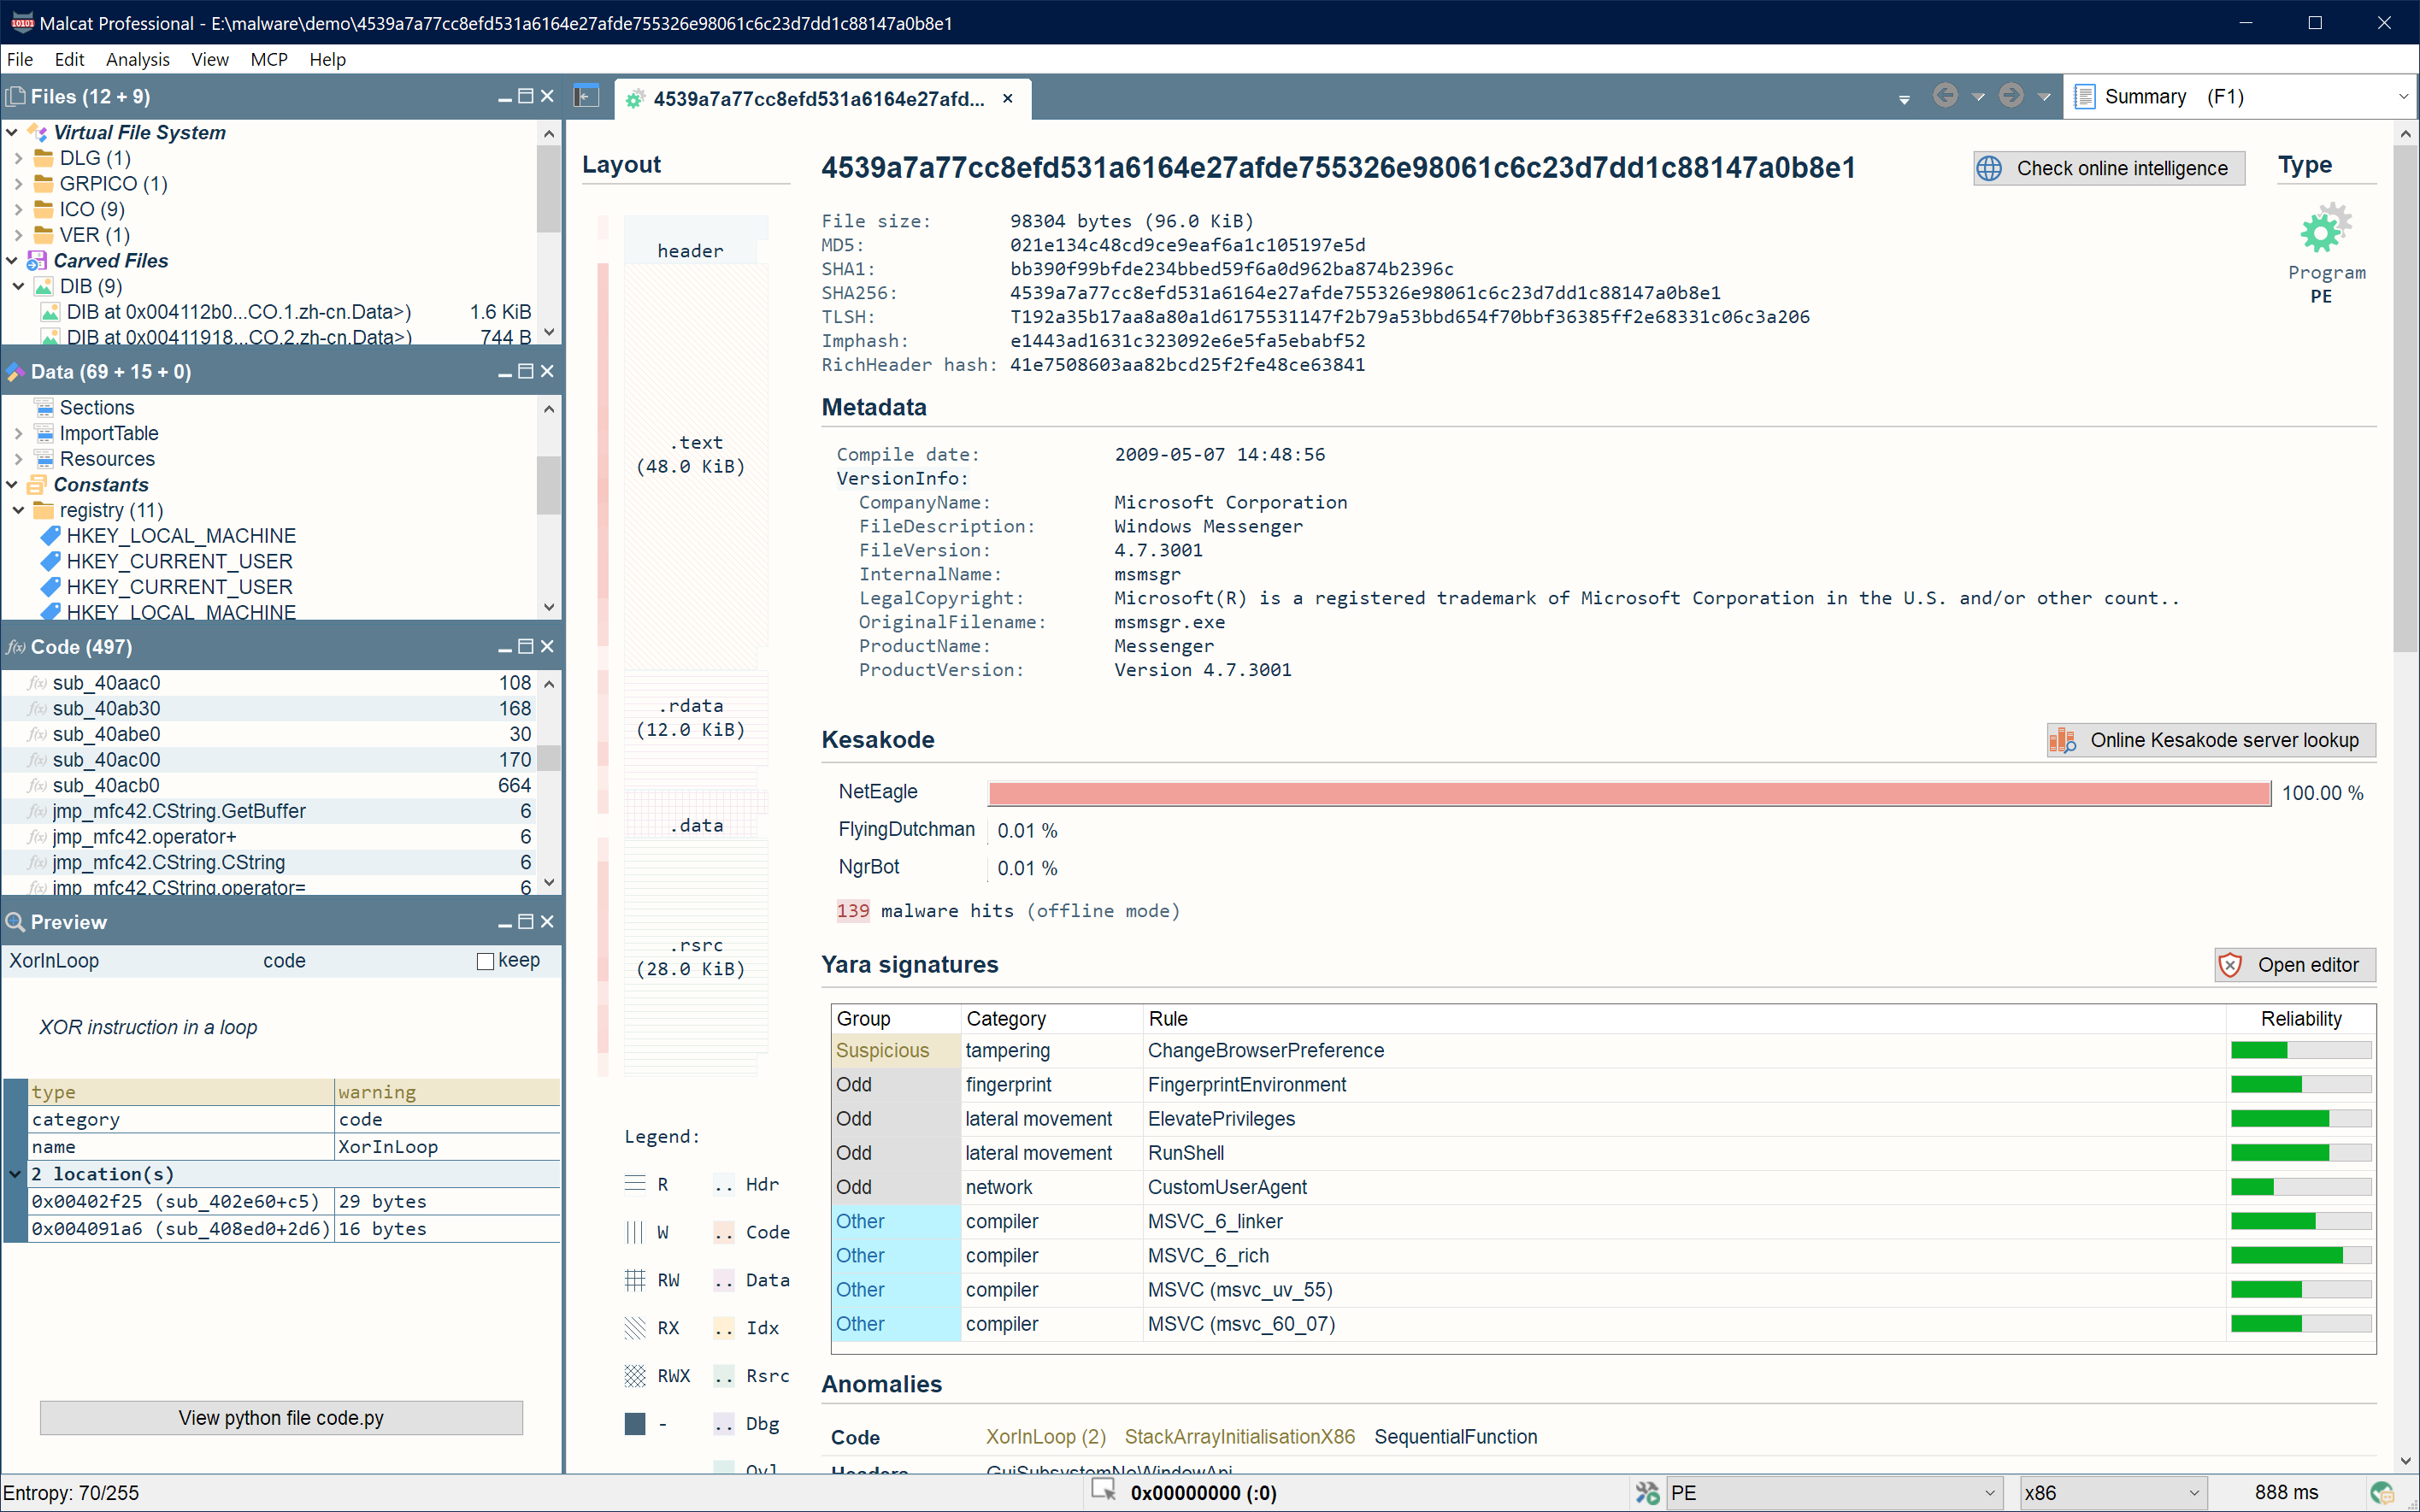
Task: Click the StackArrayInitialisationX86 anomaly link
Action: click(1239, 1436)
